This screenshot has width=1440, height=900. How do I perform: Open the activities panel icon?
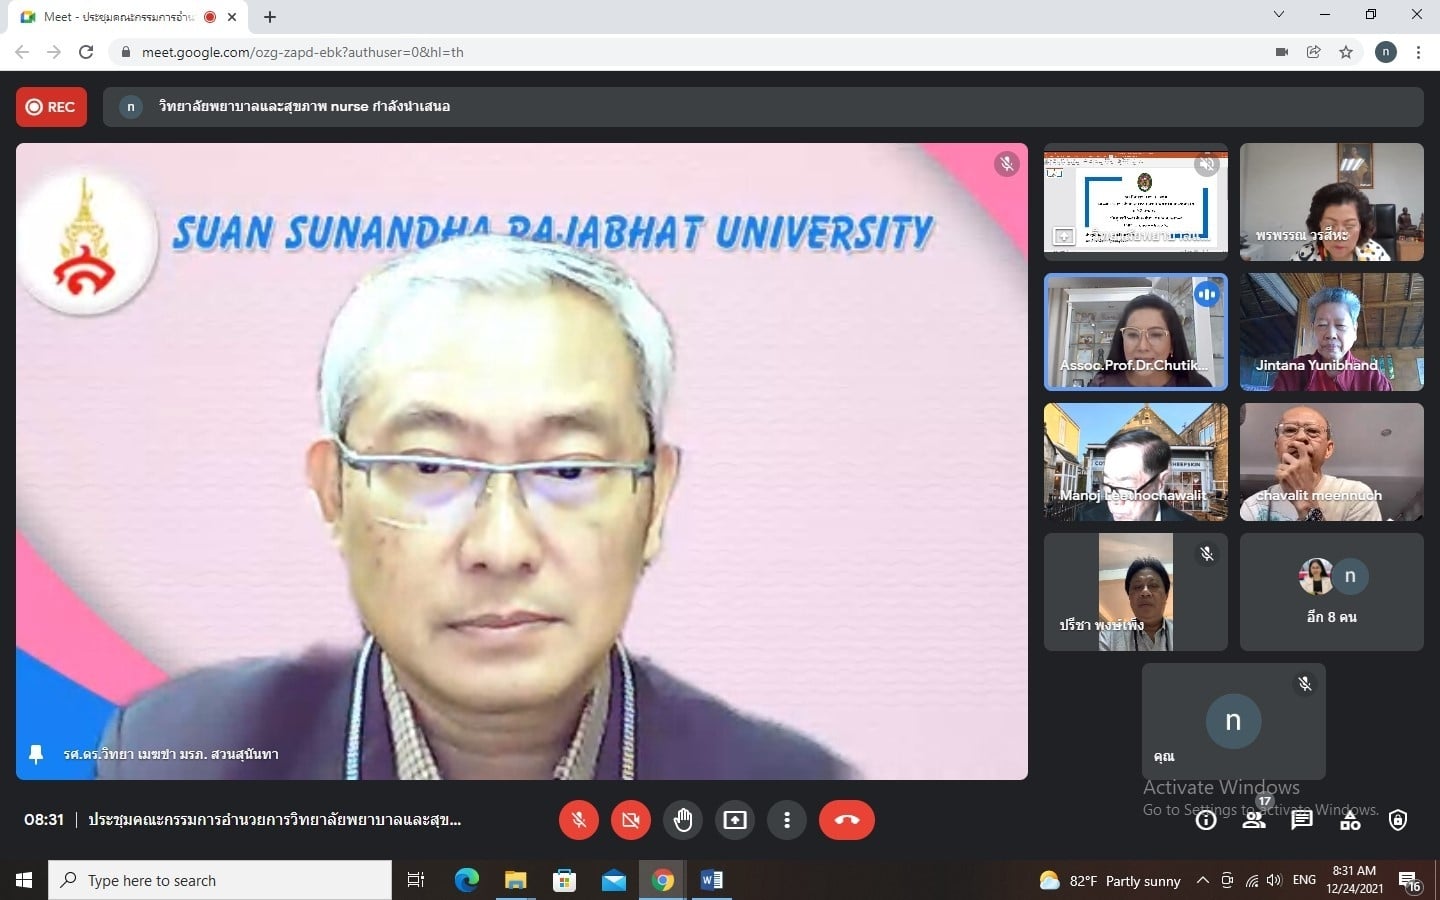(x=1350, y=821)
